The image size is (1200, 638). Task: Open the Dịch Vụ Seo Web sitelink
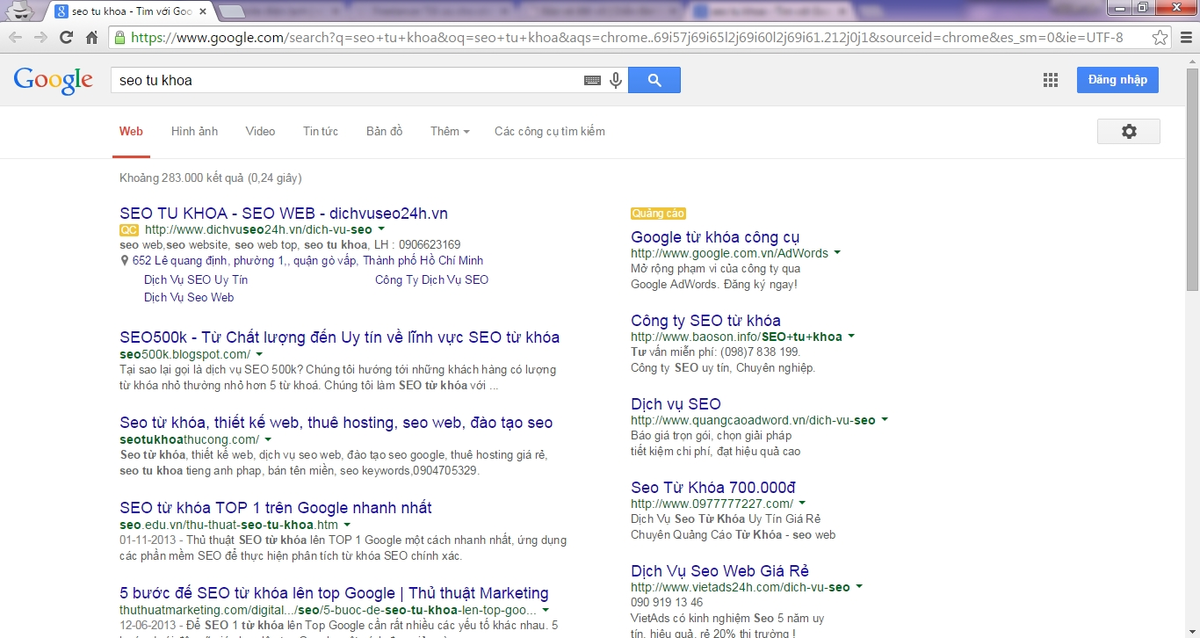point(189,297)
